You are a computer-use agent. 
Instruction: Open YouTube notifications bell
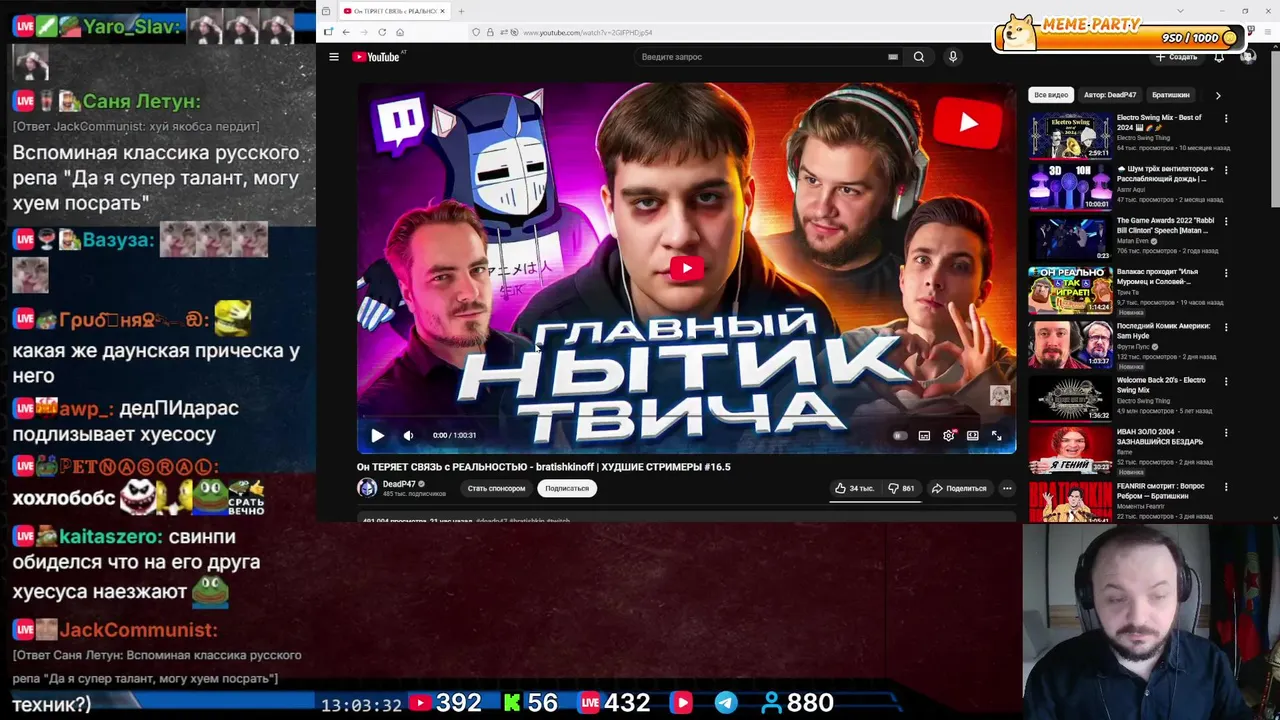1219,57
